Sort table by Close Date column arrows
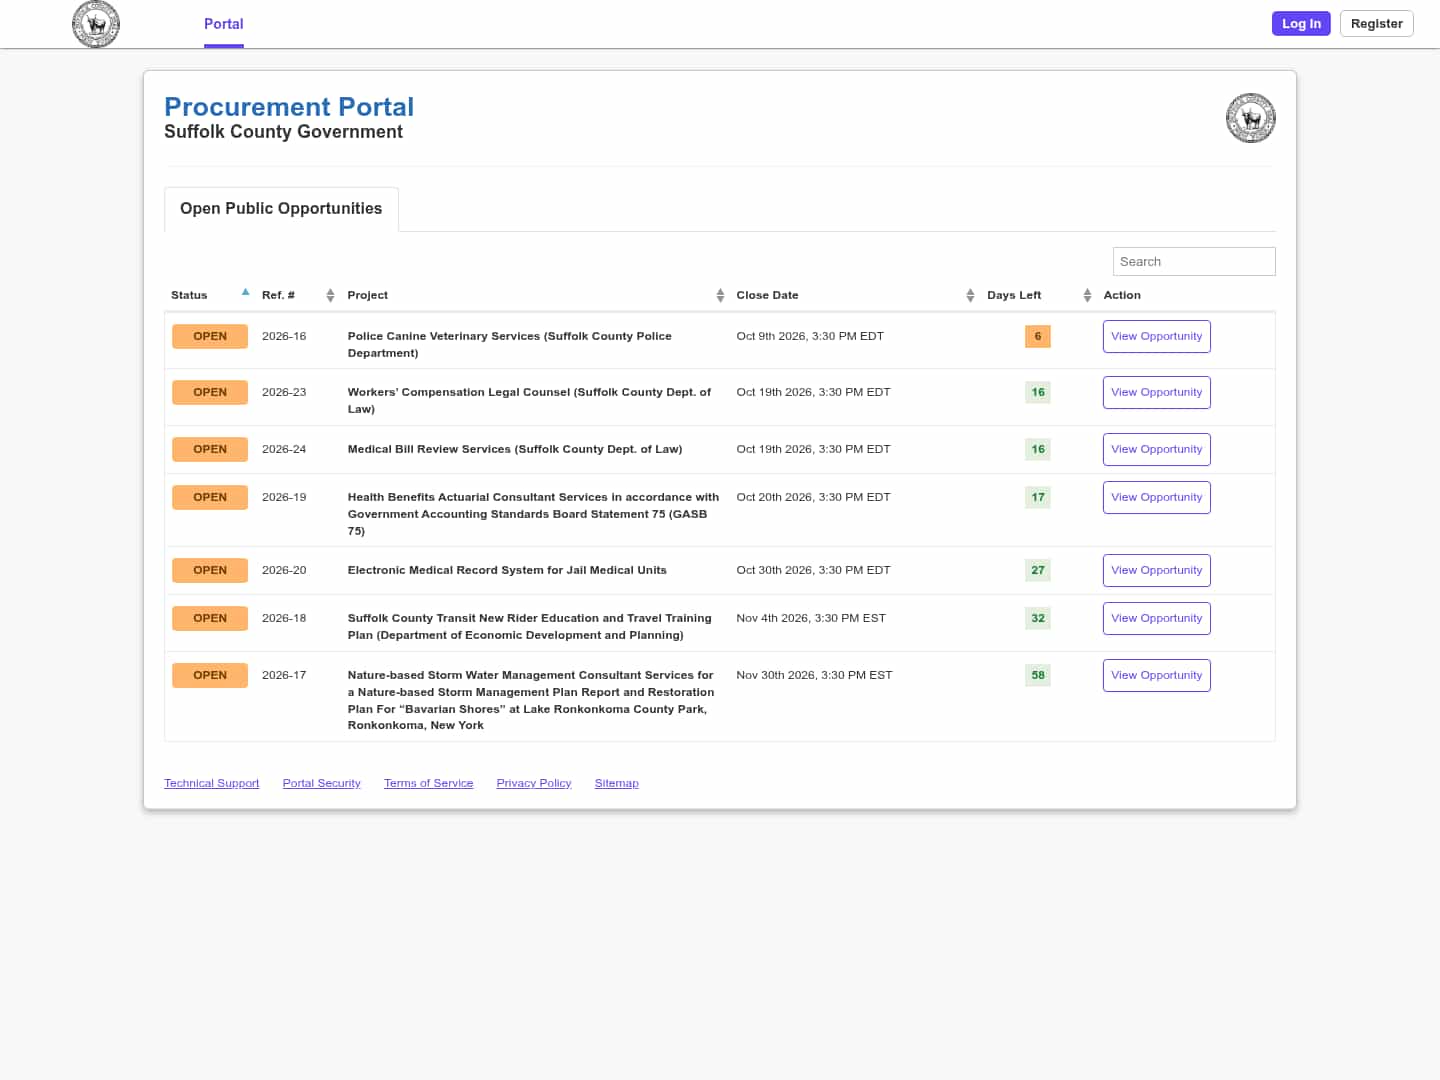This screenshot has width=1440, height=1080. (970, 295)
